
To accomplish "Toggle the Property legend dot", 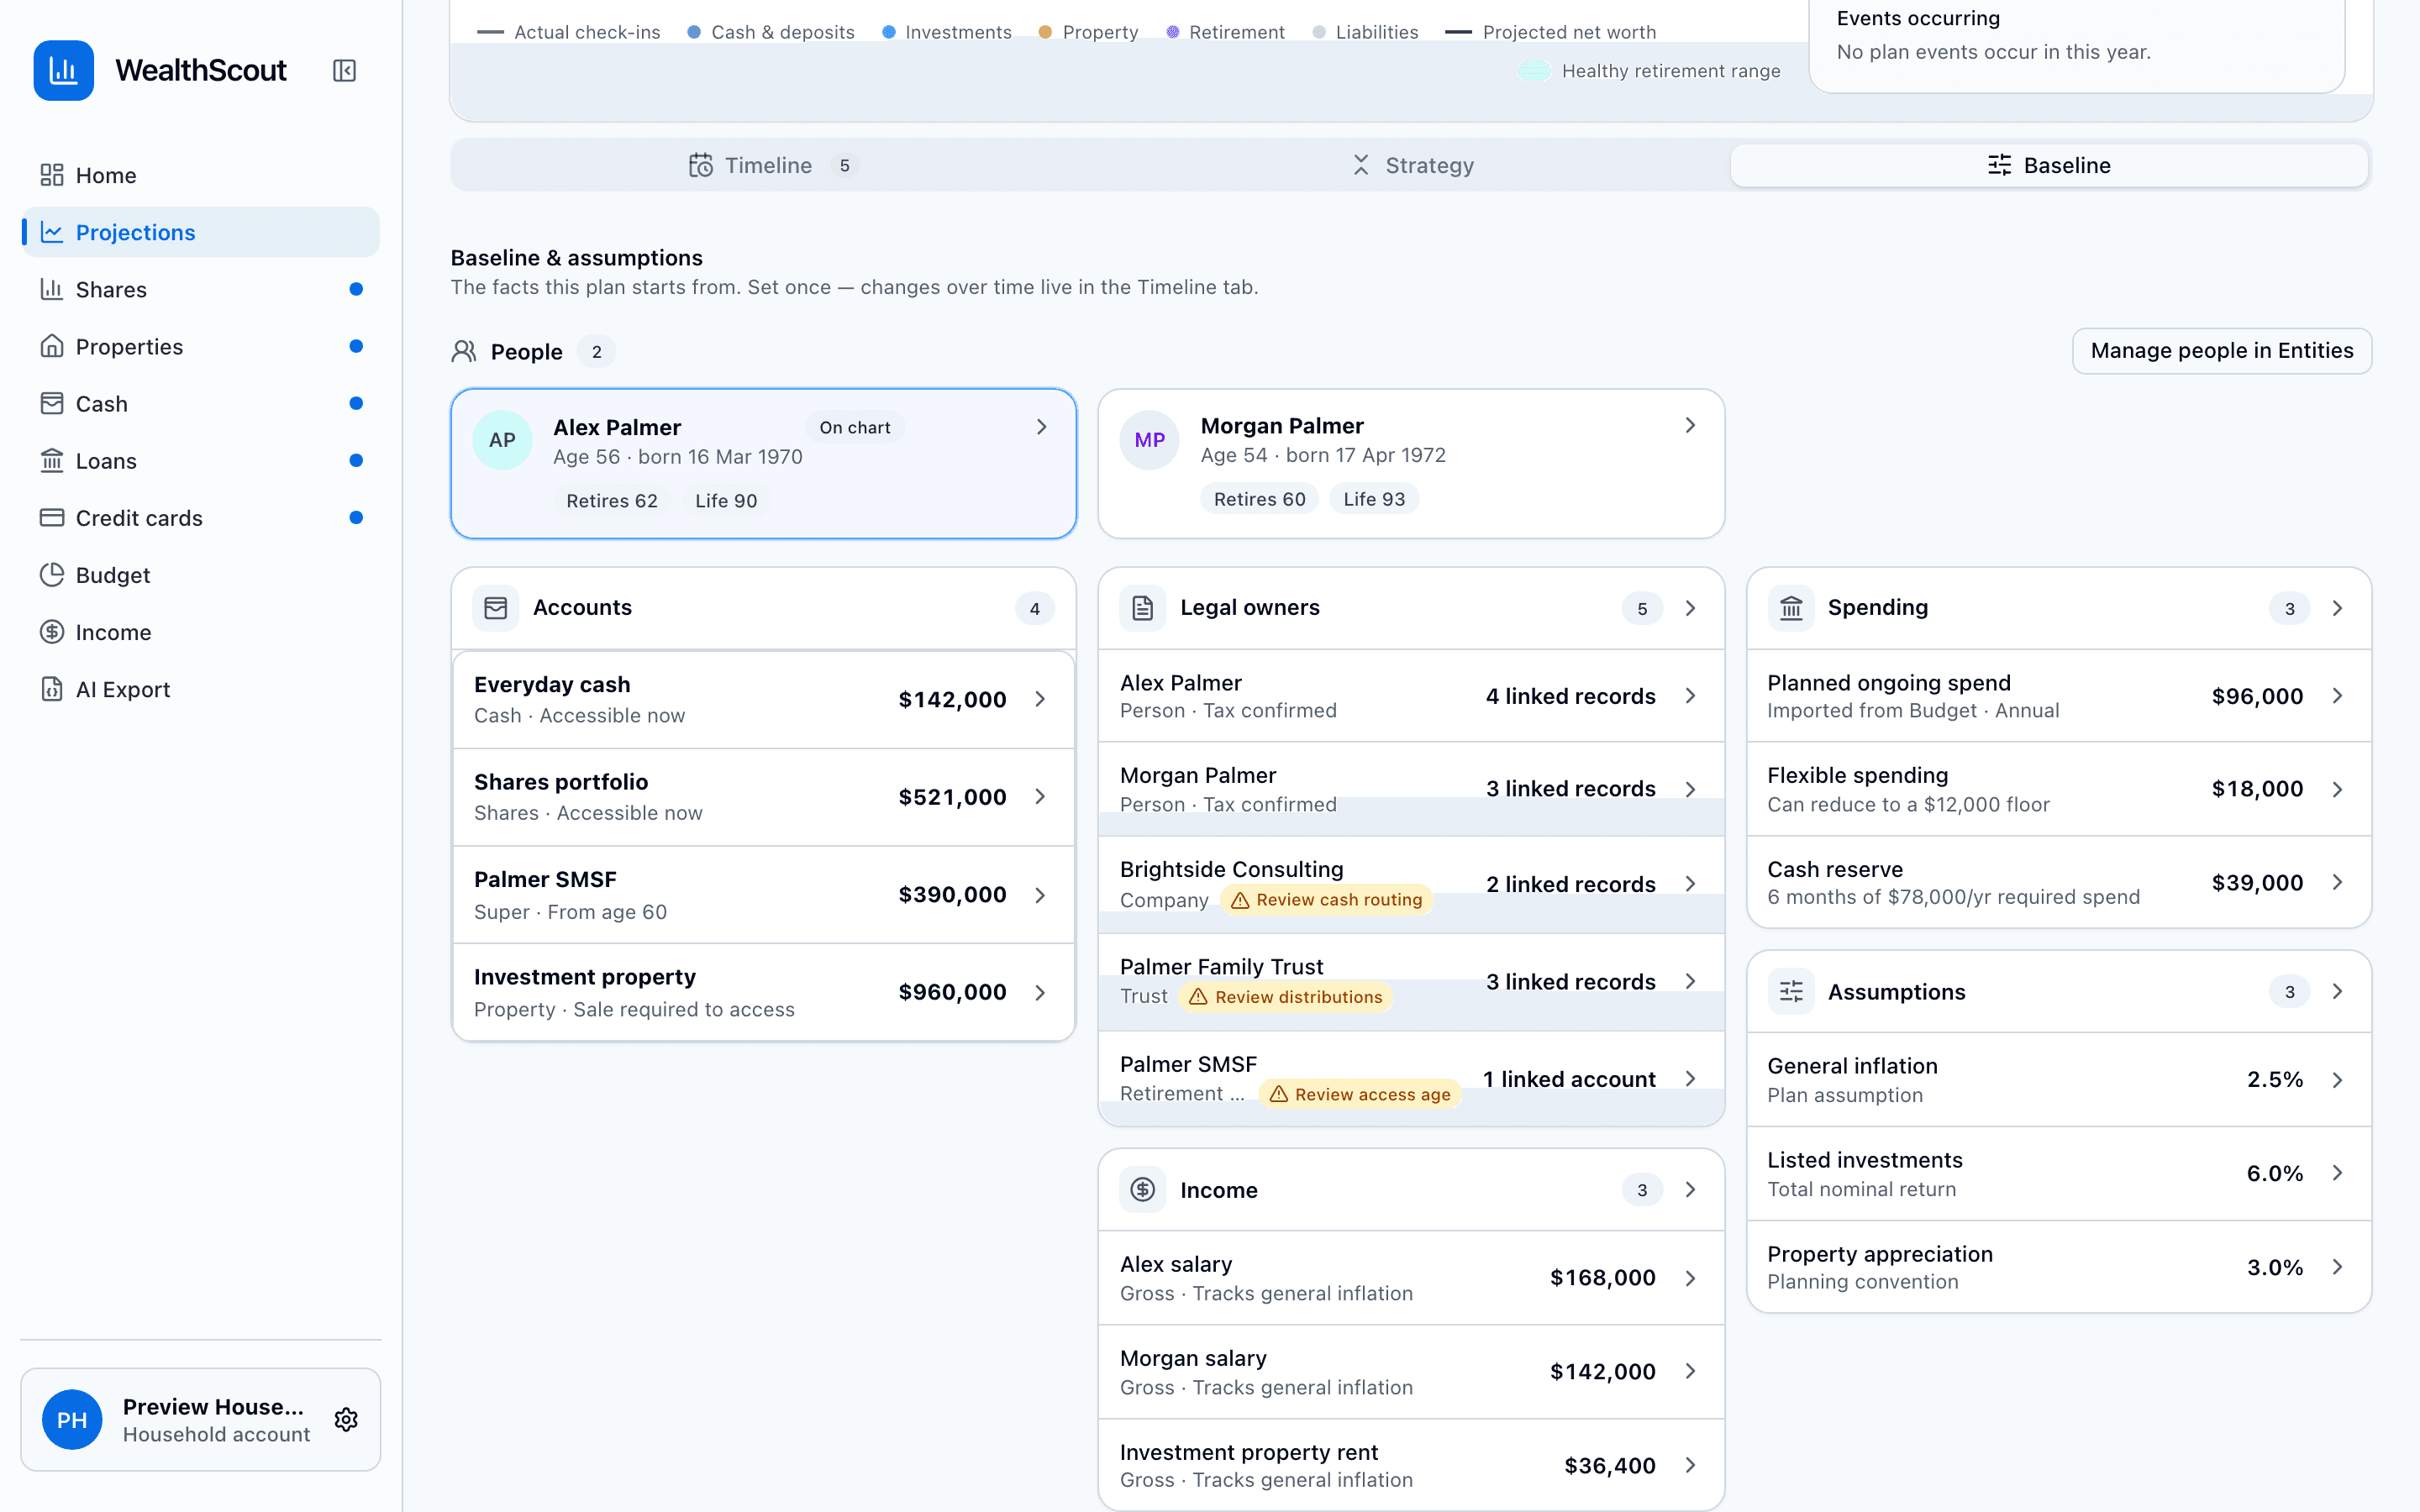I will click(x=1045, y=32).
